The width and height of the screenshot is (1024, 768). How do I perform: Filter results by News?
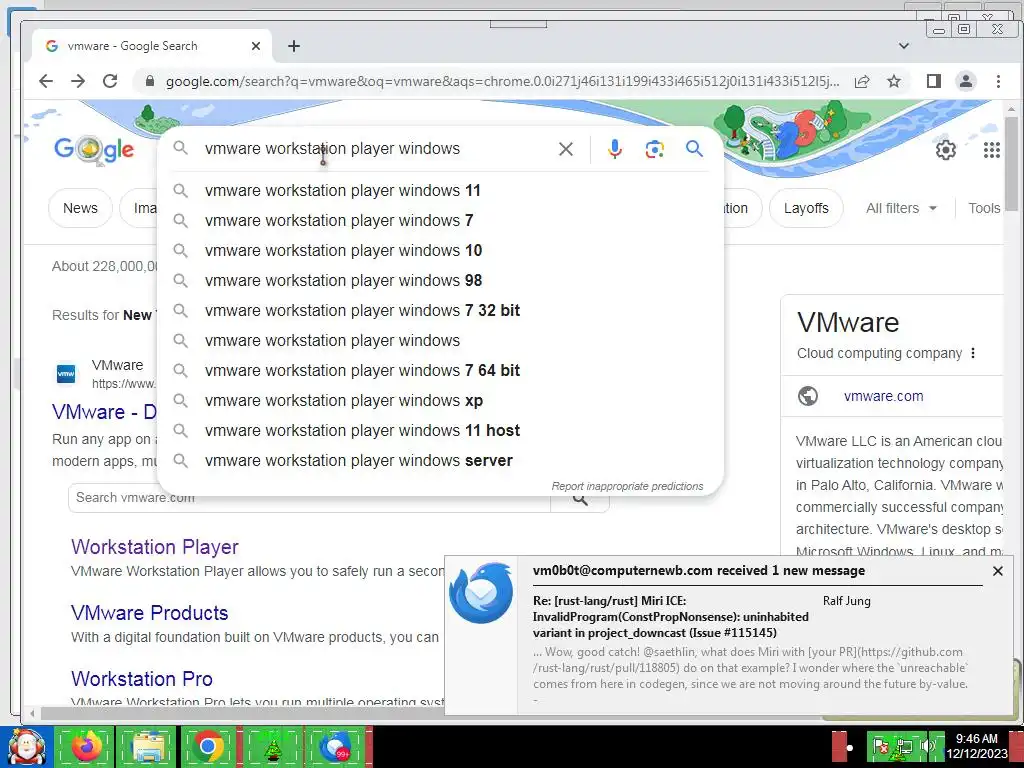[x=80, y=208]
